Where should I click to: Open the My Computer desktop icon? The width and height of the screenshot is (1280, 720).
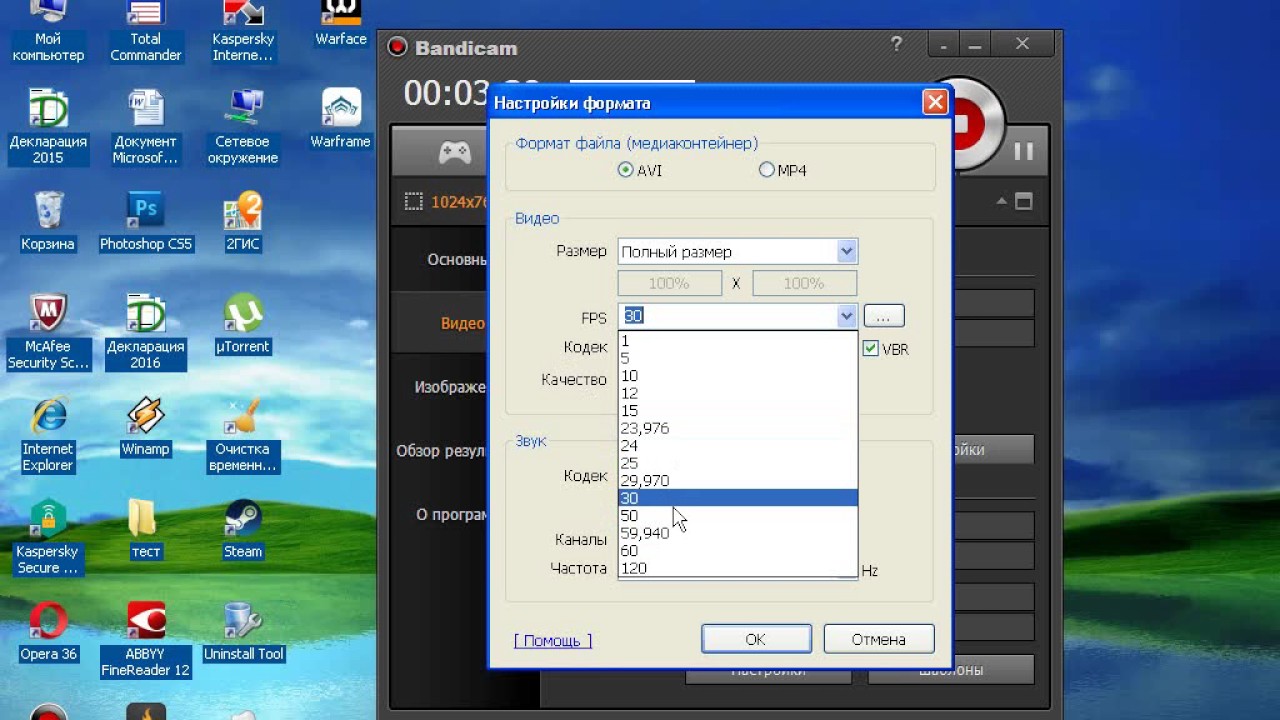tap(48, 32)
